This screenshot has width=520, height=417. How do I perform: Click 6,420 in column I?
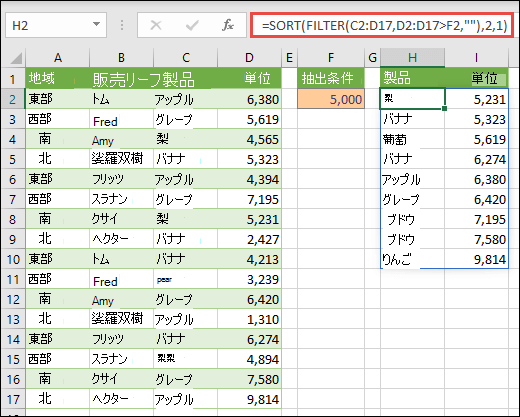click(x=476, y=199)
